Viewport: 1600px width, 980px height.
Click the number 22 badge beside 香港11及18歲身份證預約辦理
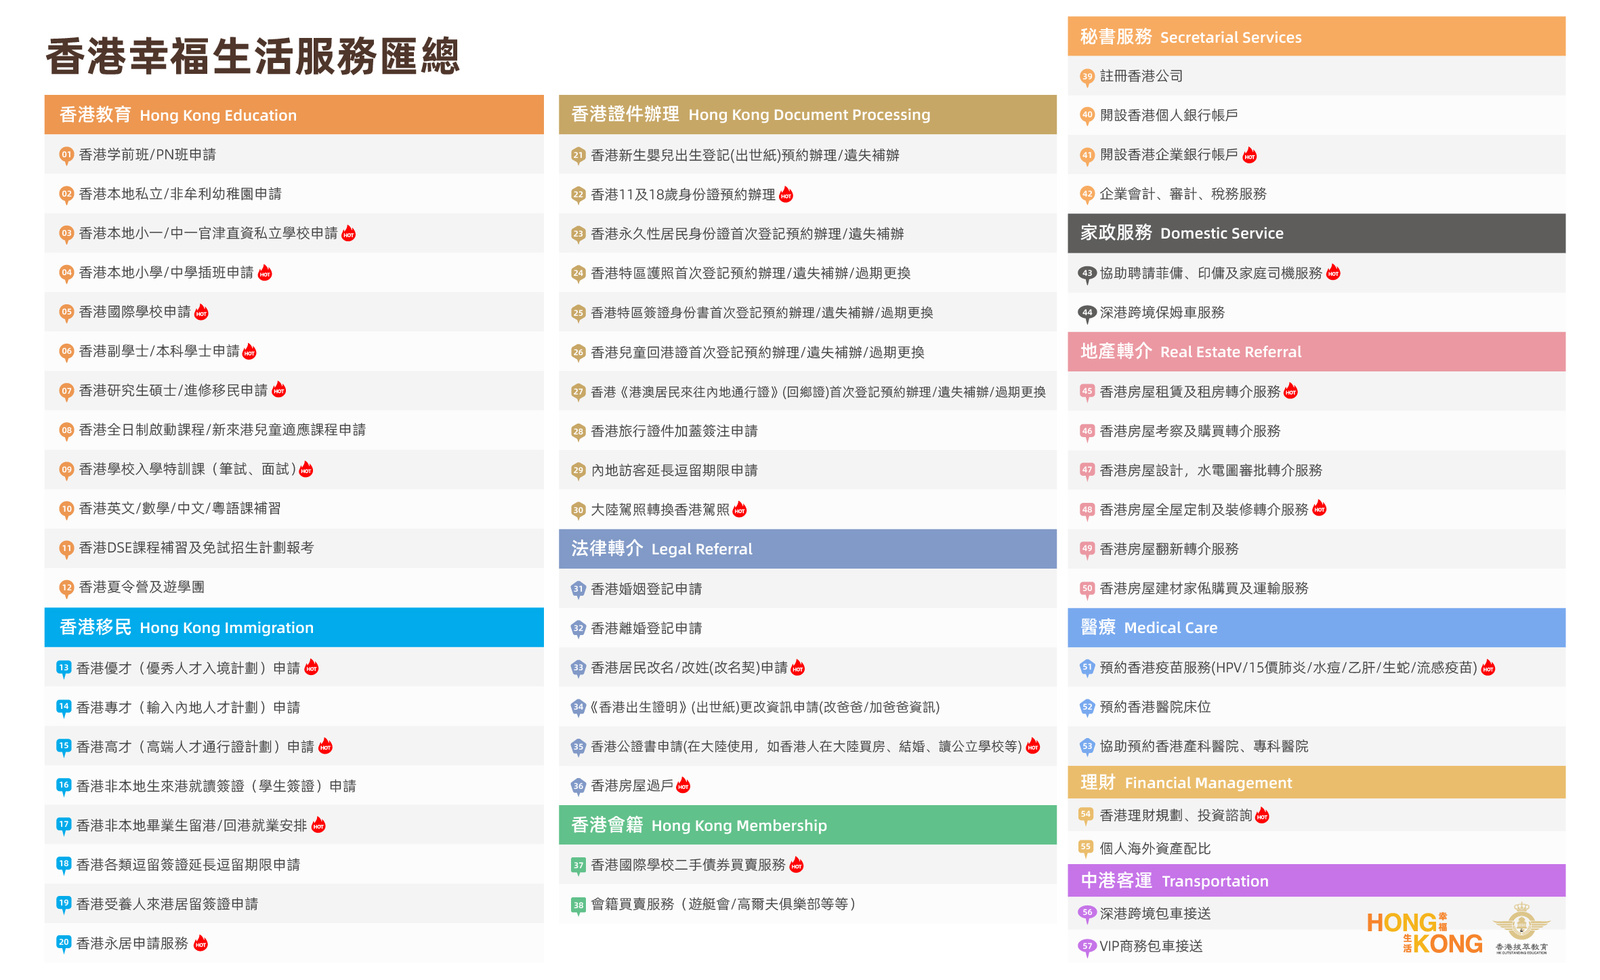(578, 195)
